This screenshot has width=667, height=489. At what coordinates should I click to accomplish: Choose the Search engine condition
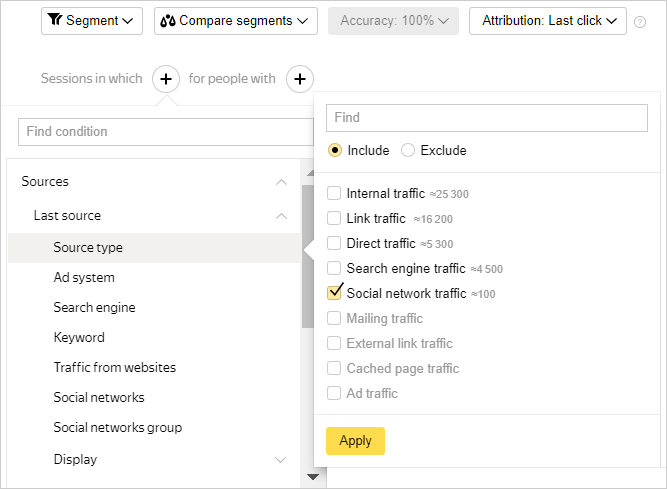tap(94, 307)
